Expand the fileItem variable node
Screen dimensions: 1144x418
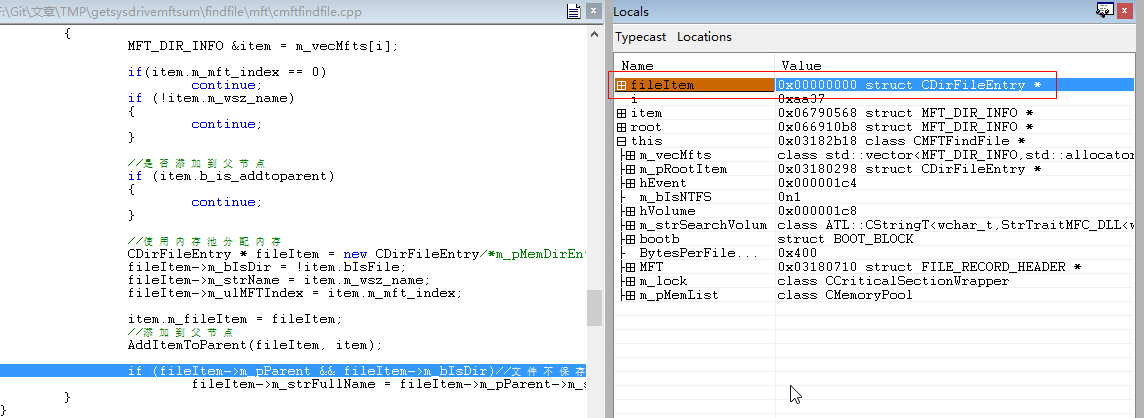(x=622, y=86)
